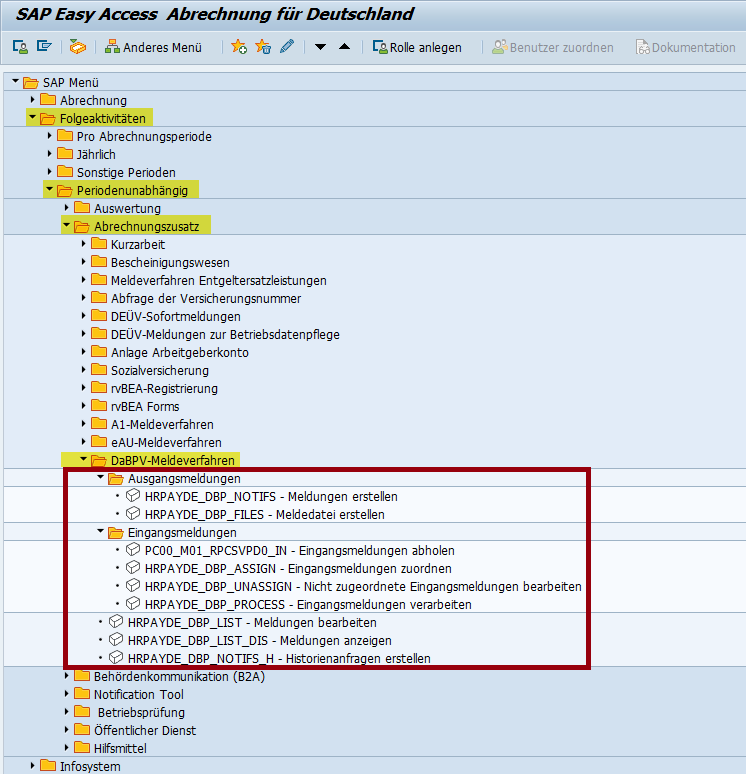Expand the Betriebsprüfung folder
746x774 pixels.
point(67,712)
